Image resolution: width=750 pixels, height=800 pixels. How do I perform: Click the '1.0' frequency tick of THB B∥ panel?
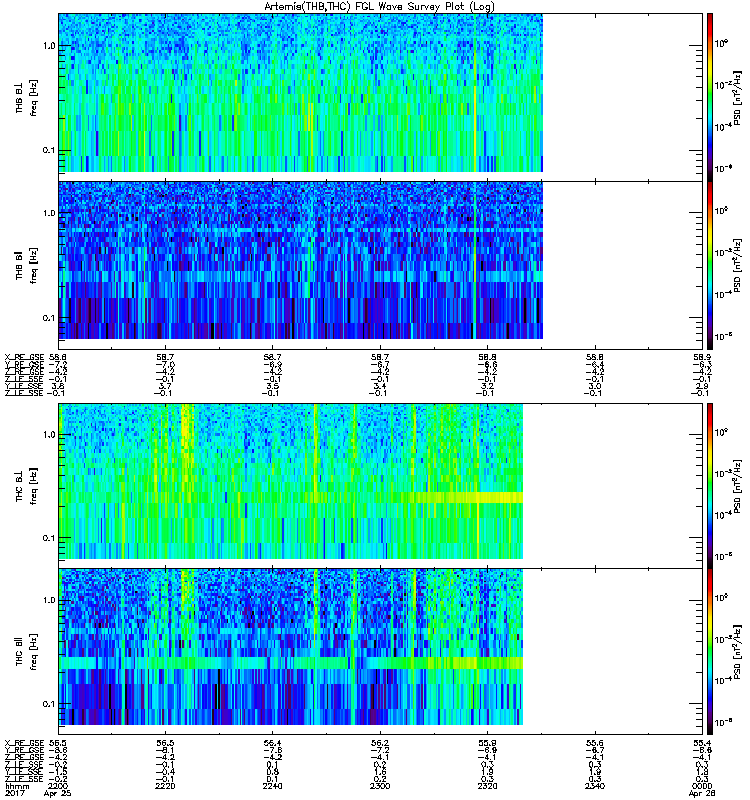(x=49, y=213)
